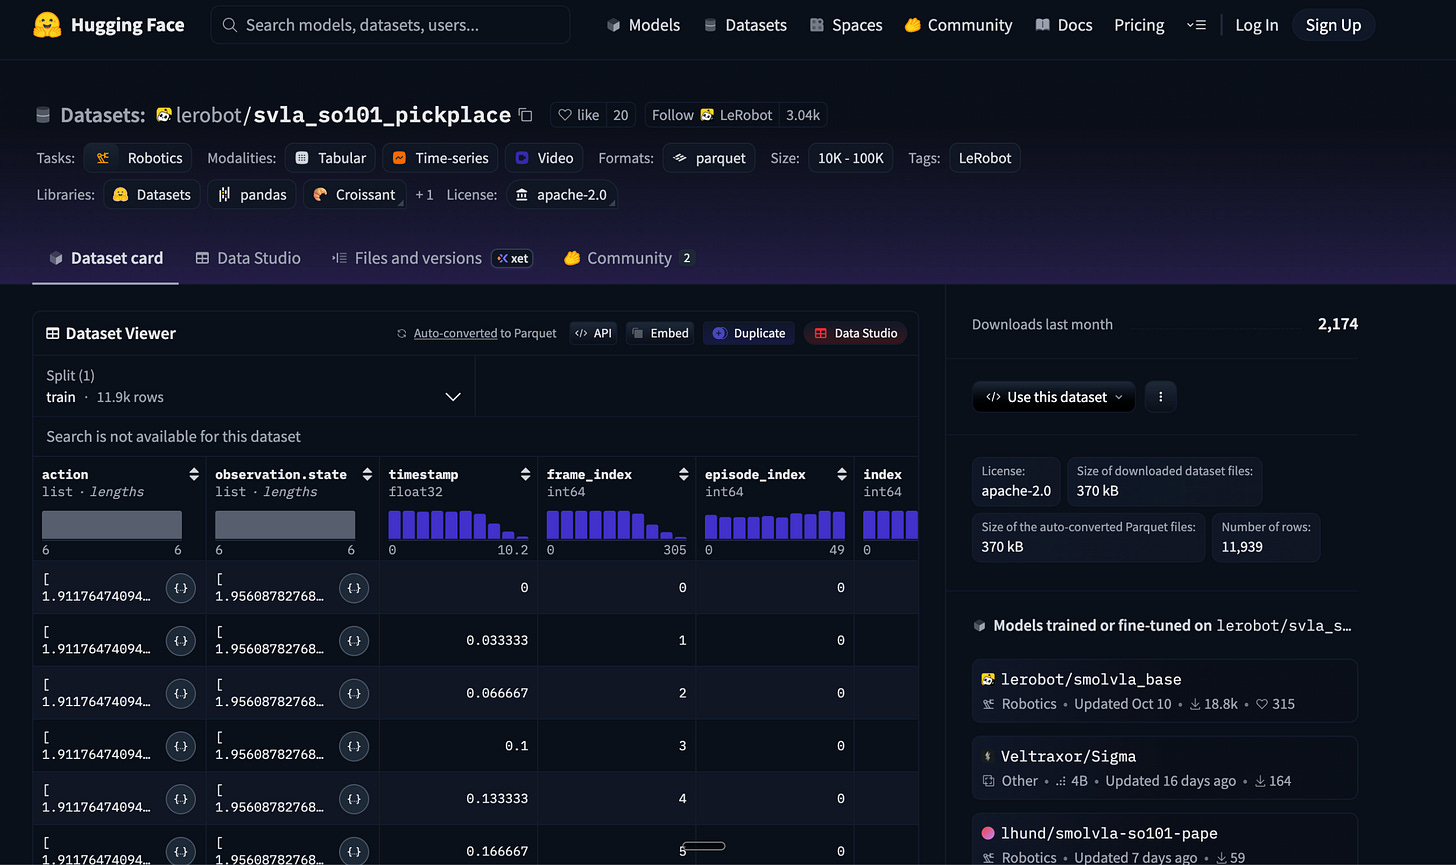Open the lhund/smolvla-so101-pape model

[x=1165, y=839]
